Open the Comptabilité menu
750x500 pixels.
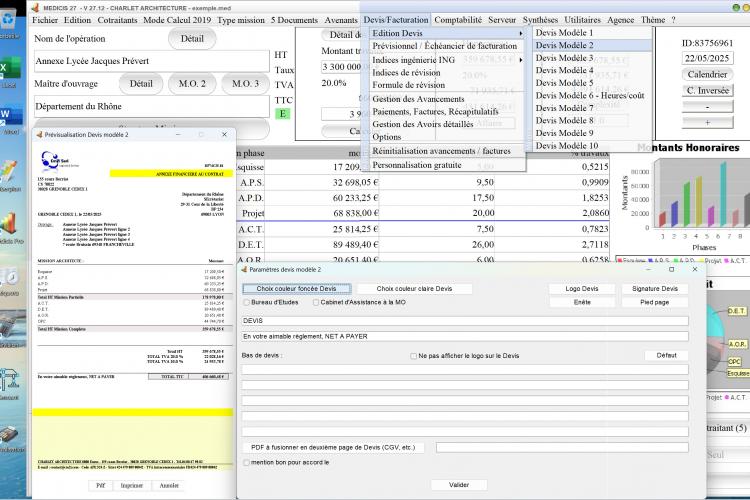[x=458, y=20]
